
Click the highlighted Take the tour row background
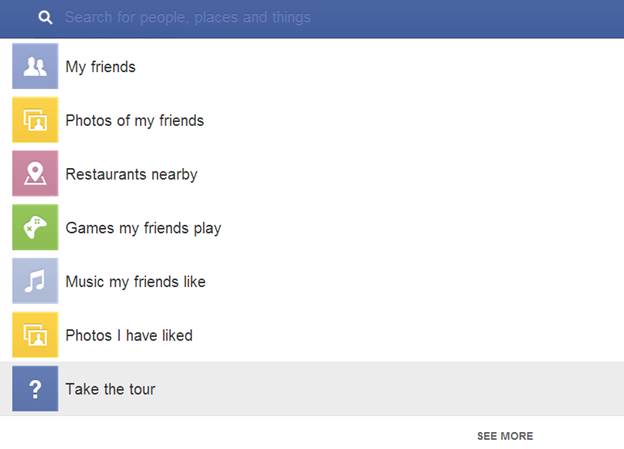tap(312, 388)
